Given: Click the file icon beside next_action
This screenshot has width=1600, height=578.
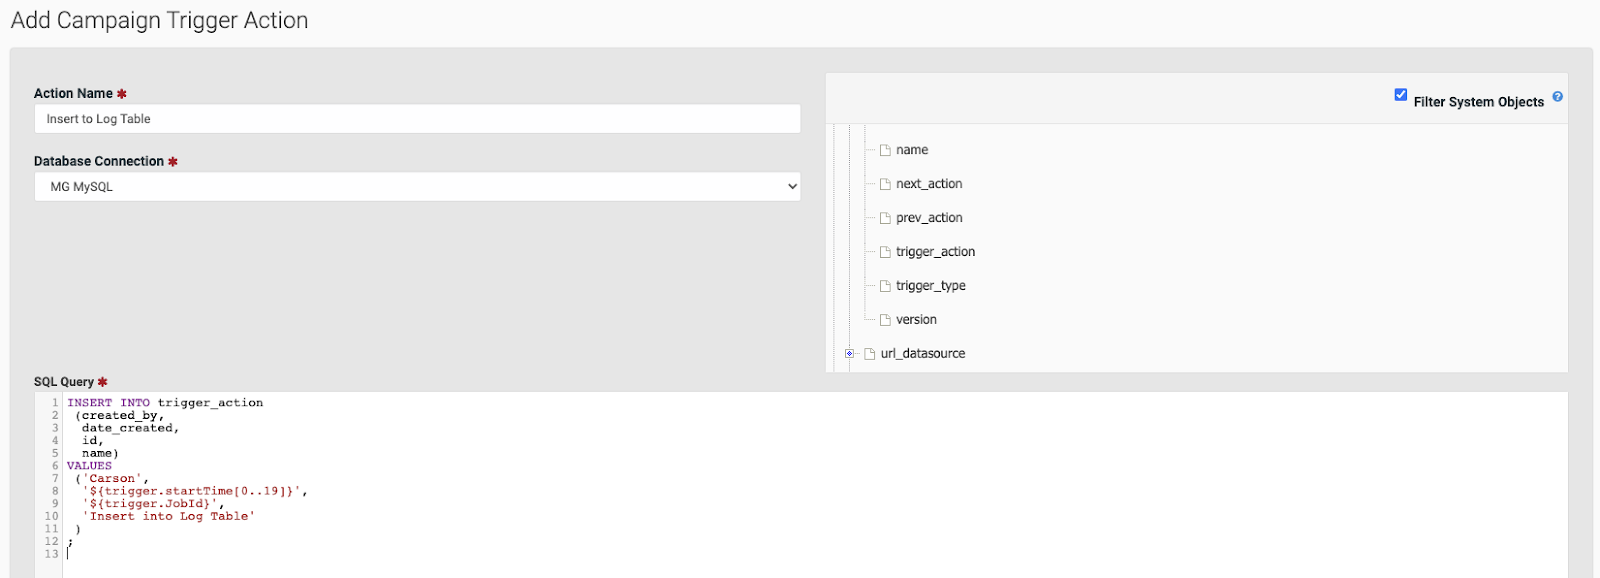Looking at the screenshot, I should click(885, 184).
